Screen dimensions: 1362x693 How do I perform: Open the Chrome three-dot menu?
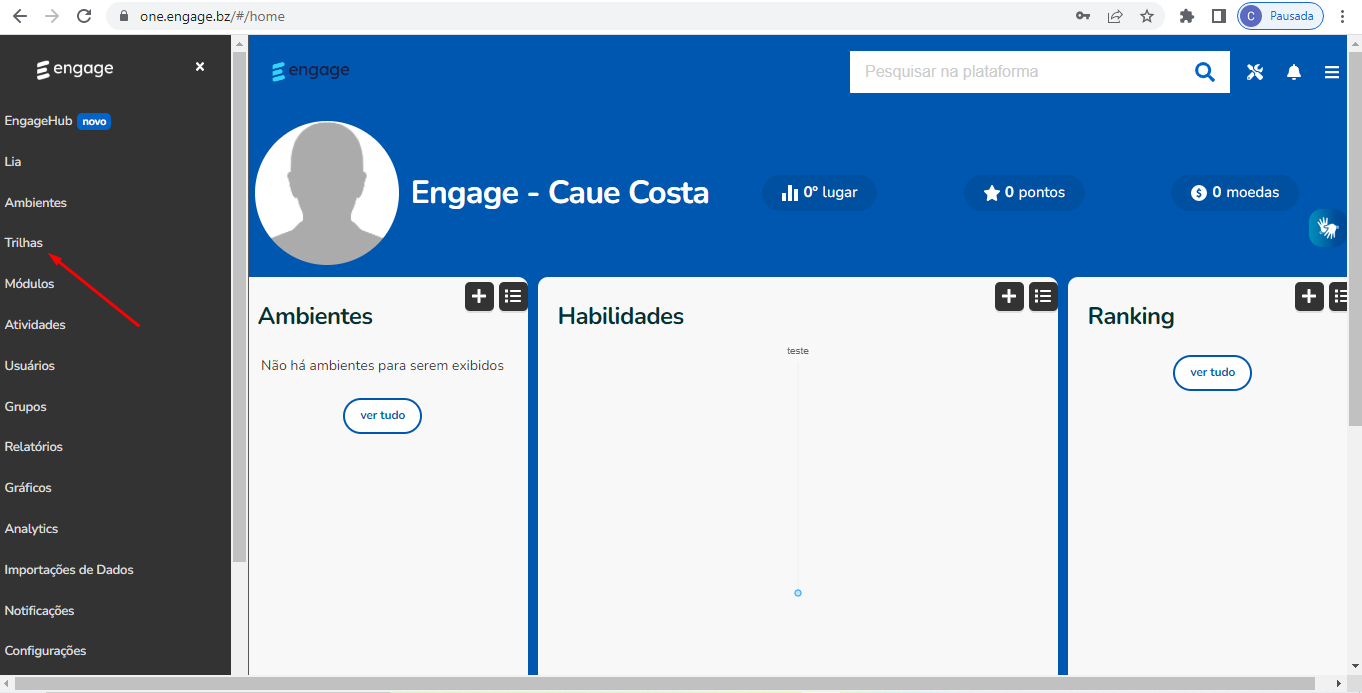tap(1343, 16)
